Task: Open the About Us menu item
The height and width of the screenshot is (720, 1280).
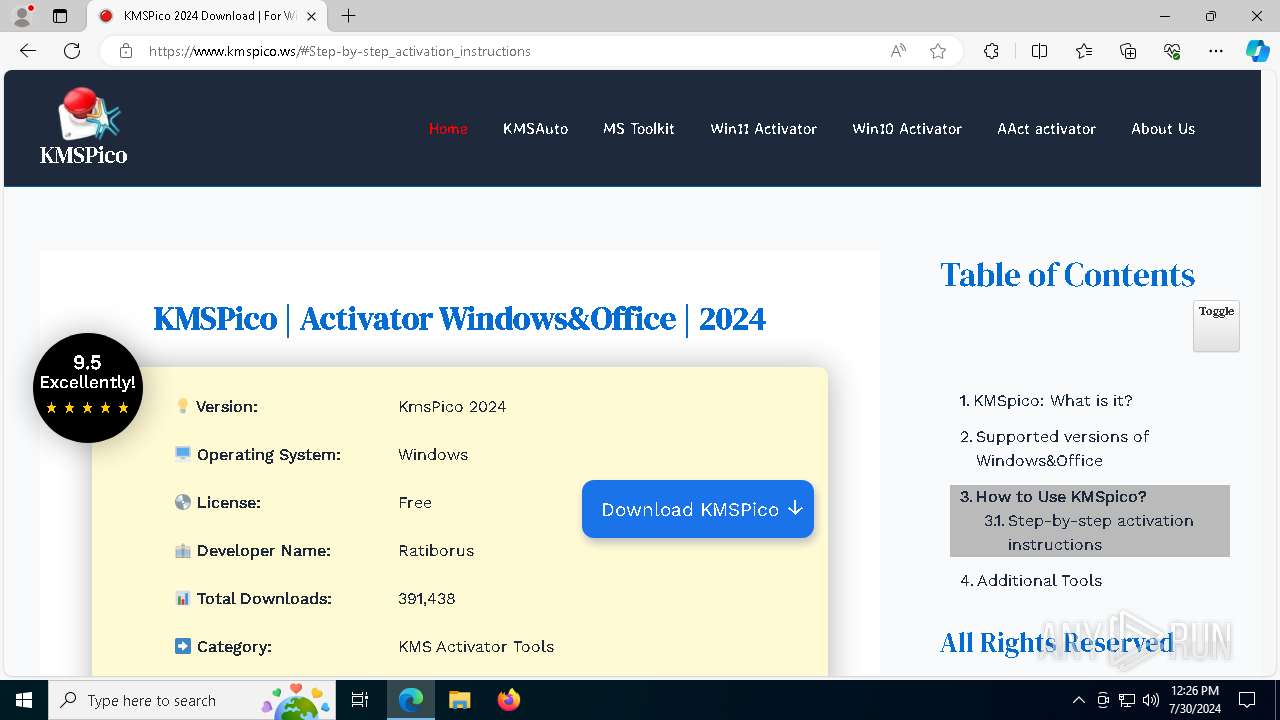Action: tap(1163, 128)
